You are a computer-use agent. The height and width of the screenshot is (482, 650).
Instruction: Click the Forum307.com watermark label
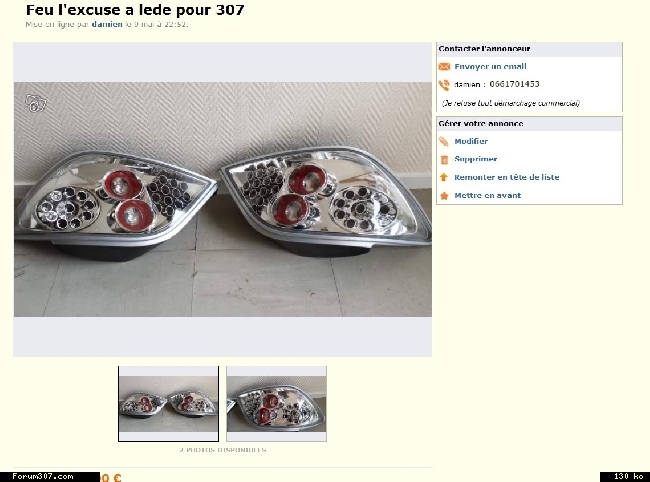pos(43,477)
